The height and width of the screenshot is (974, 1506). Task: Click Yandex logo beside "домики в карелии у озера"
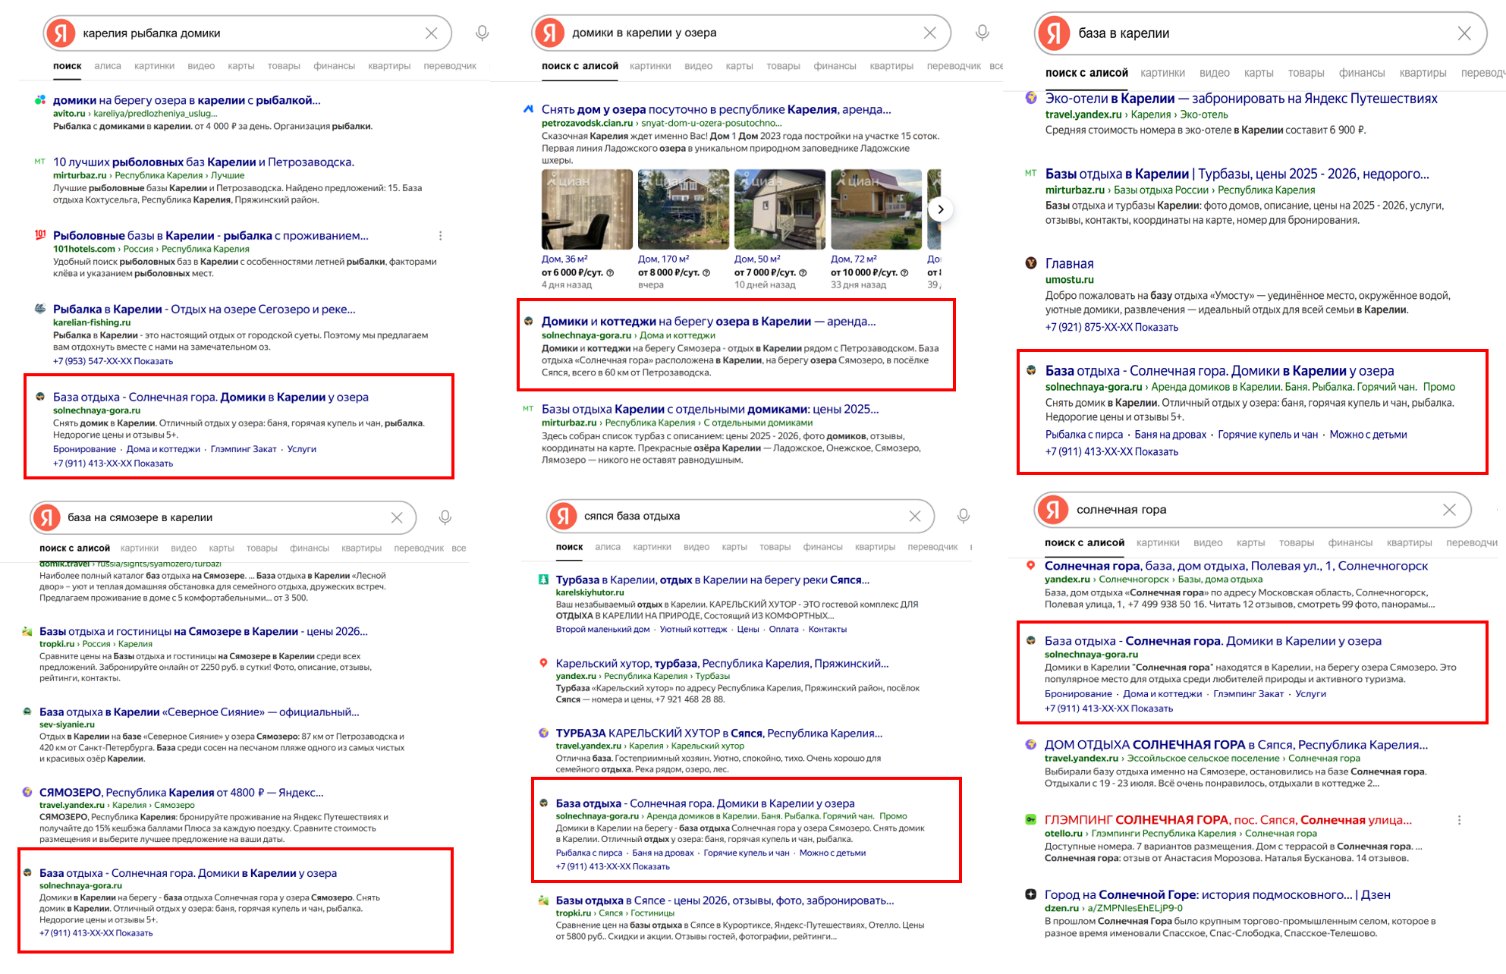pos(549,33)
